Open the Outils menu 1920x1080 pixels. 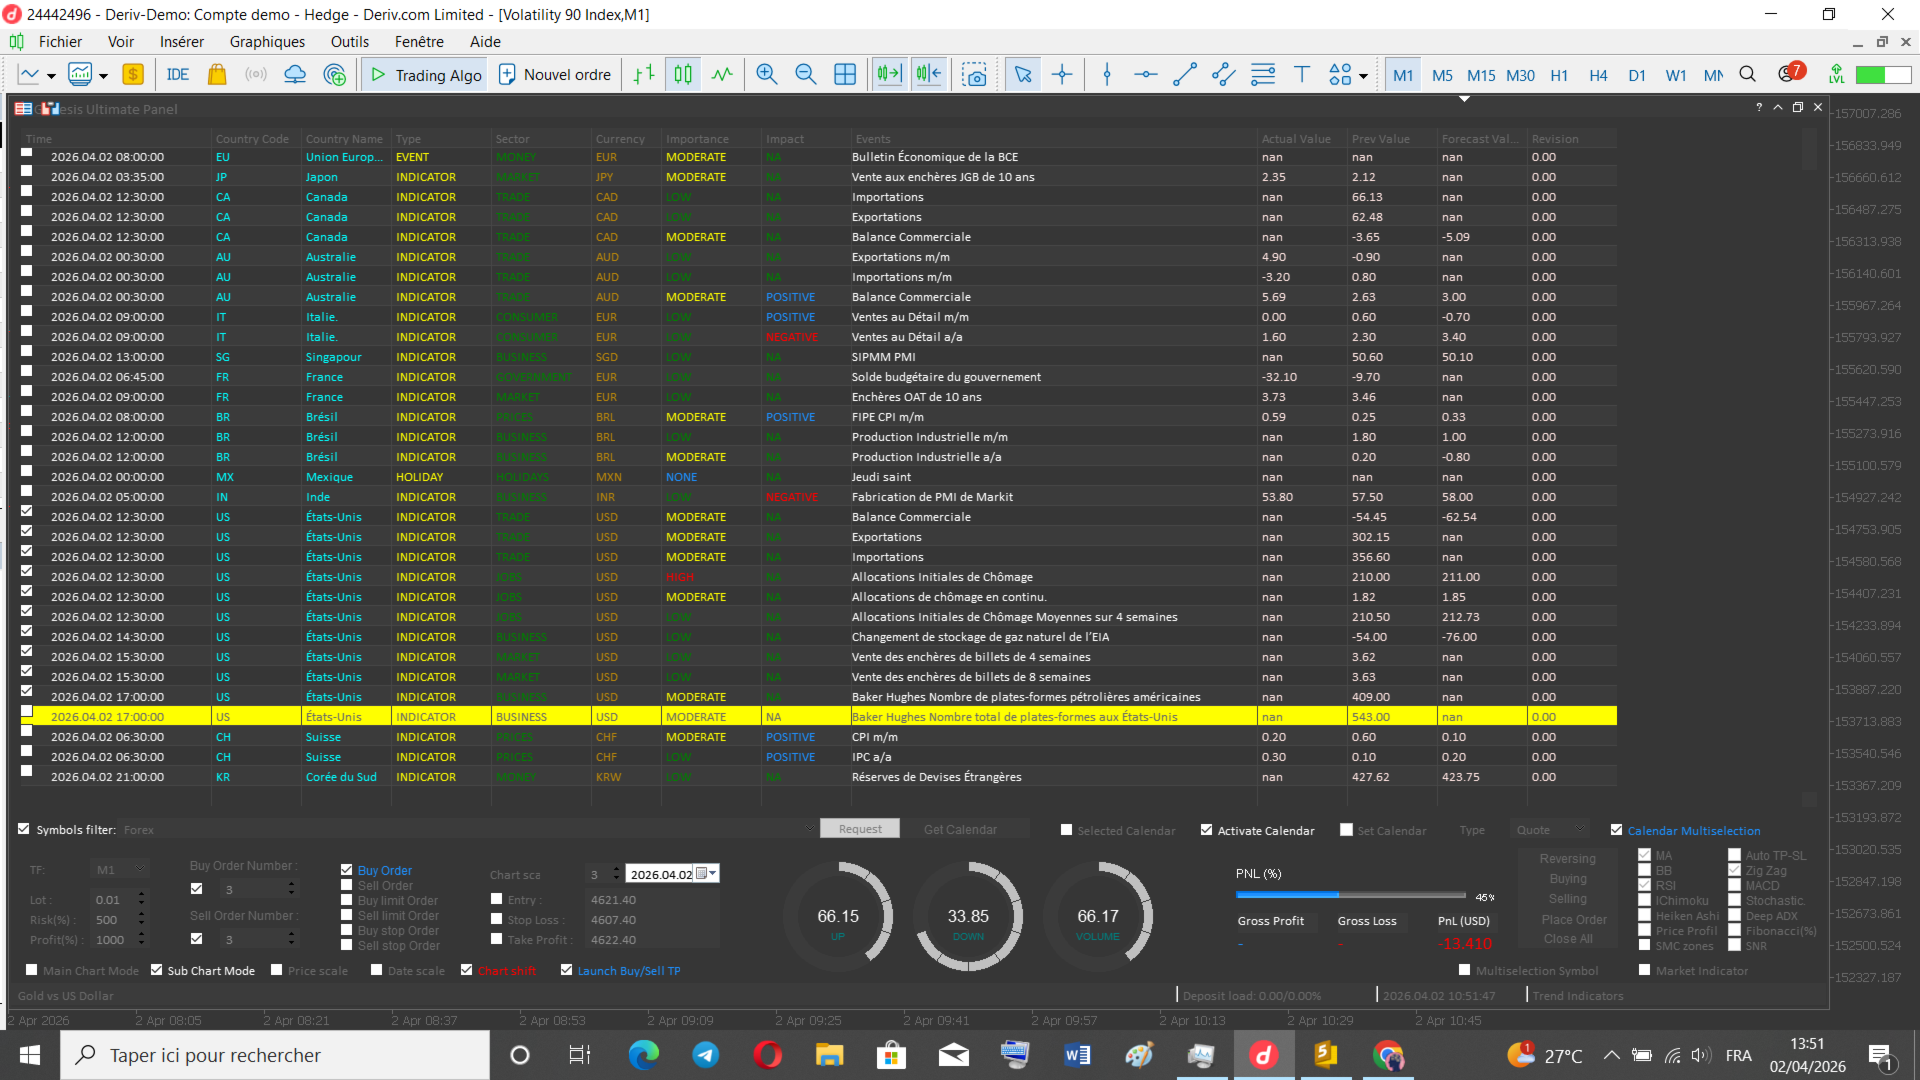[350, 42]
